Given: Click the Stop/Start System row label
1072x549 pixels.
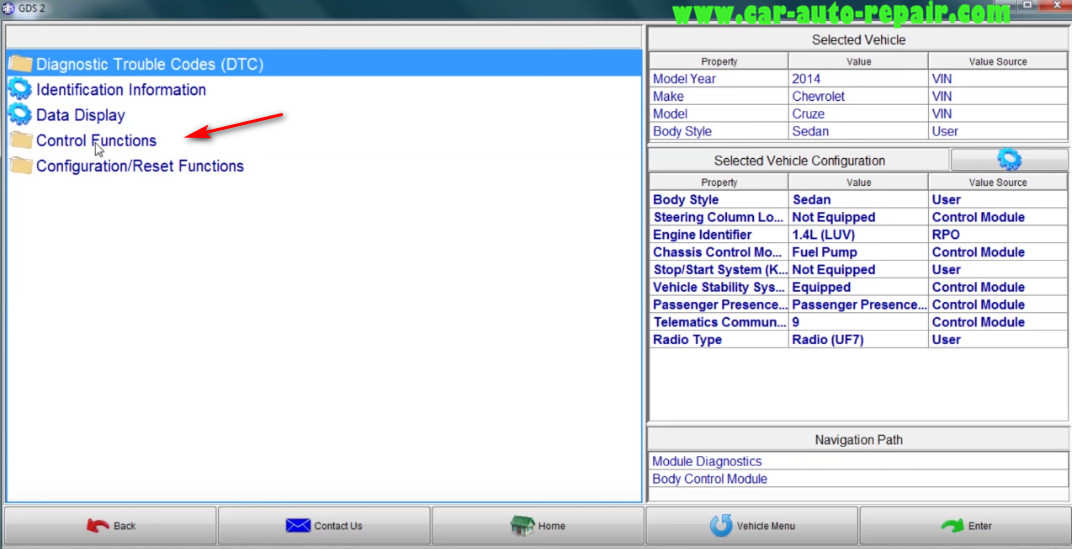Looking at the screenshot, I should tap(719, 269).
